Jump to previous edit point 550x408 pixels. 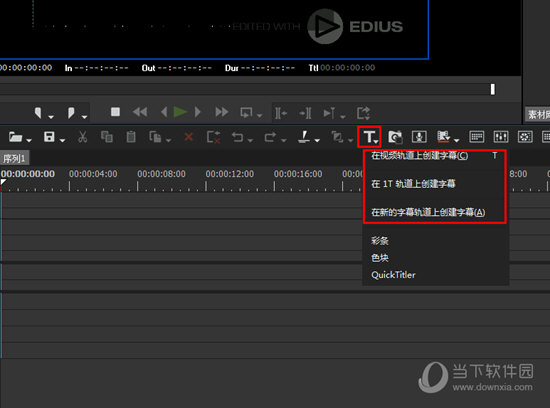tap(281, 113)
